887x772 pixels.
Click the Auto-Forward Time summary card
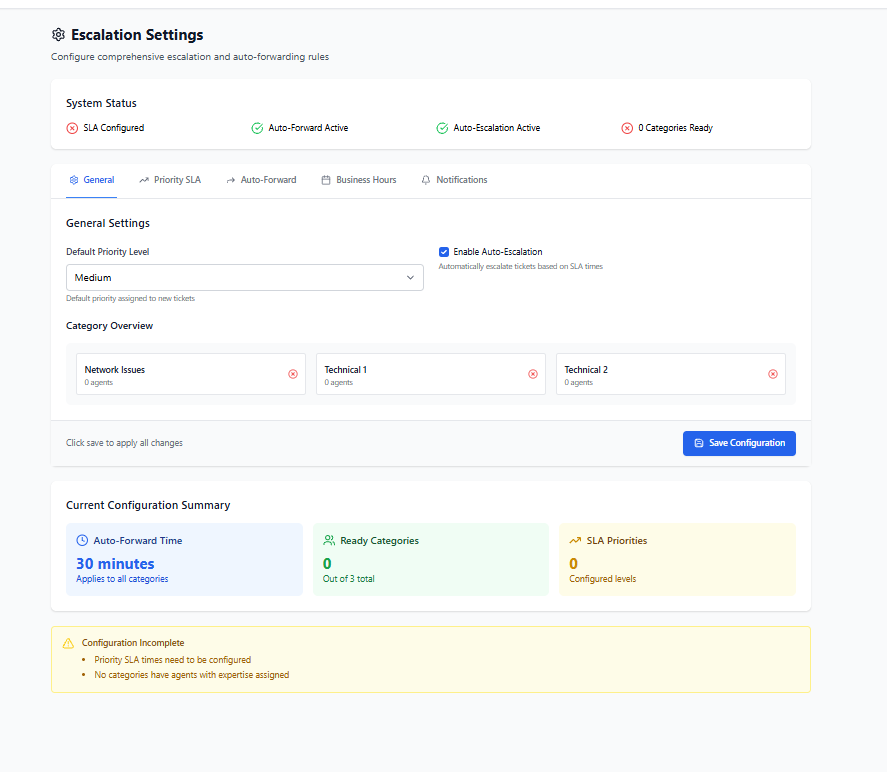pyautogui.click(x=184, y=559)
